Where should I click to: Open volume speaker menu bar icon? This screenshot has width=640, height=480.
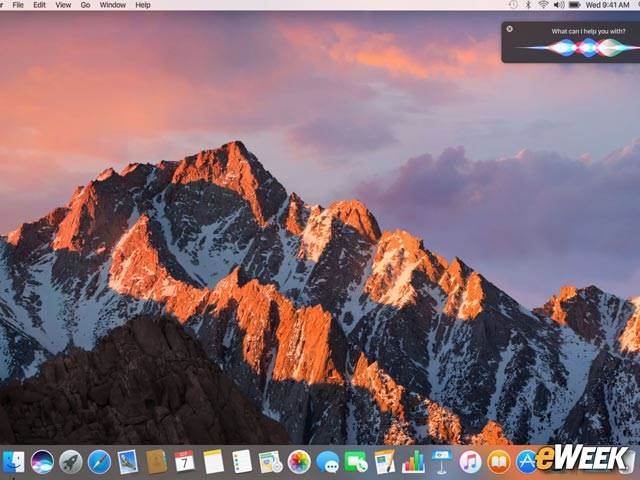559,5
